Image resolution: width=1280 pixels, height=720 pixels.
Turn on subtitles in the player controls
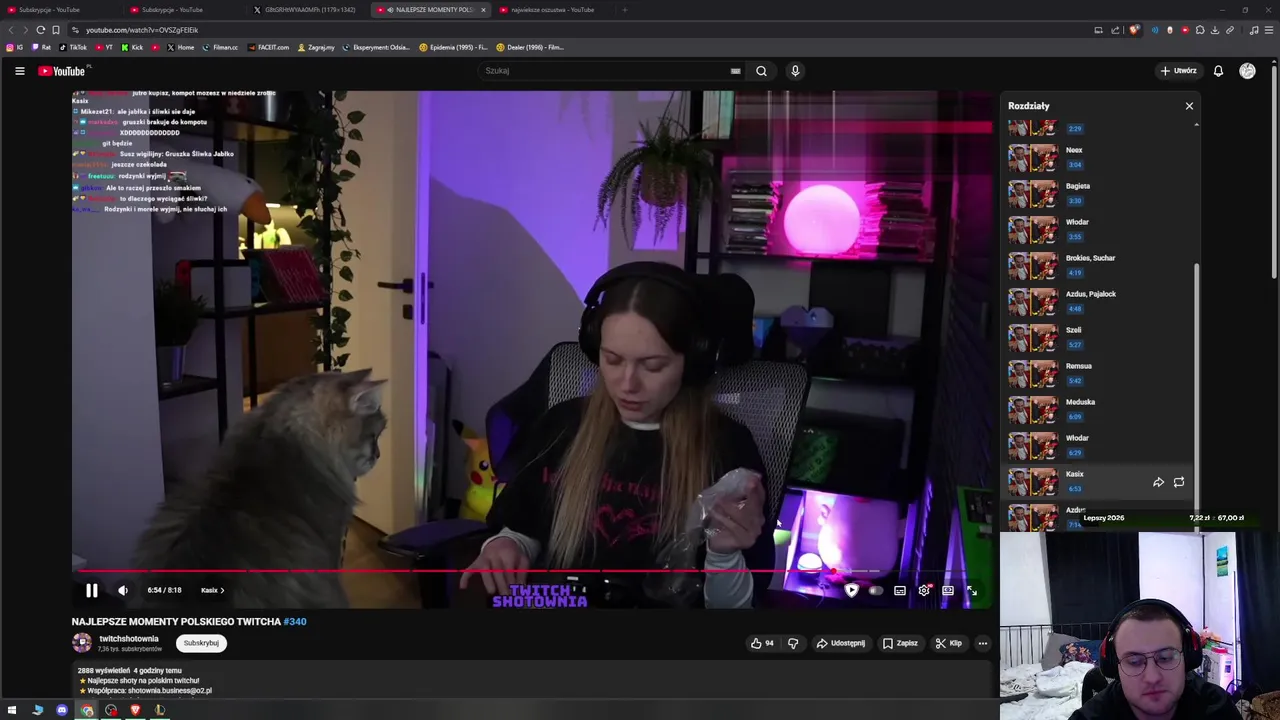click(900, 590)
